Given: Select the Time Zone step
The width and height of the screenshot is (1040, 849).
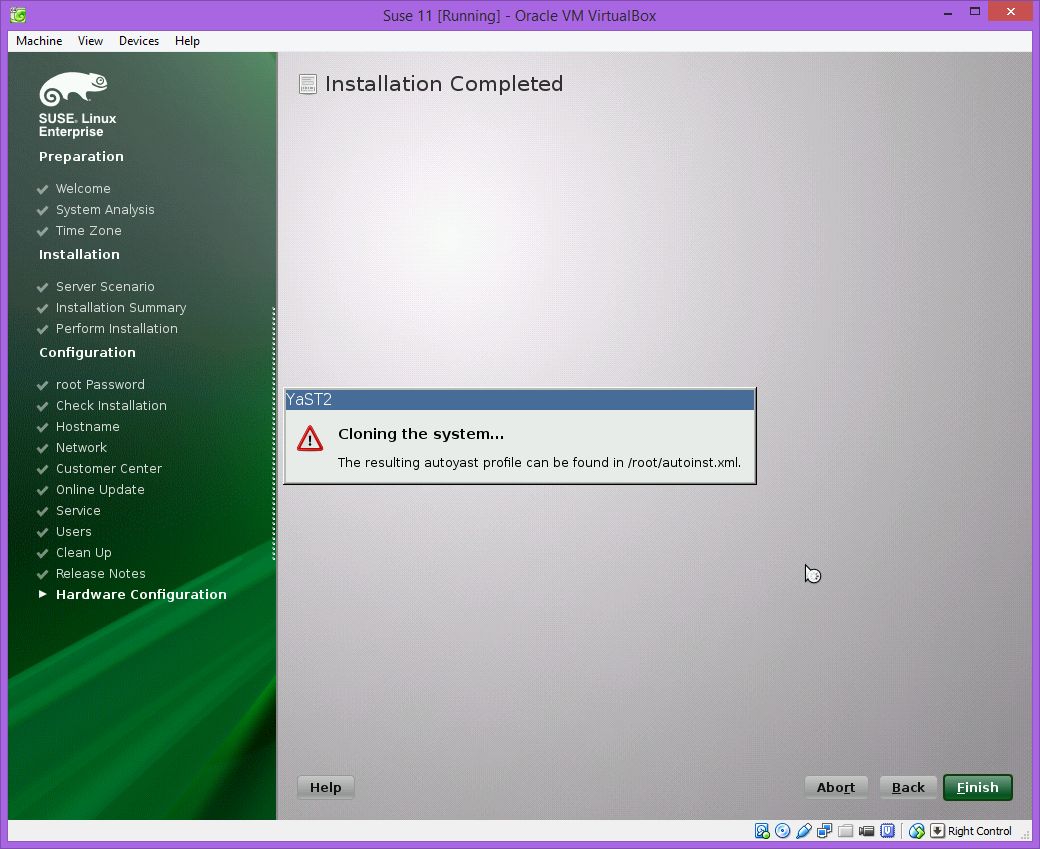Looking at the screenshot, I should point(88,231).
